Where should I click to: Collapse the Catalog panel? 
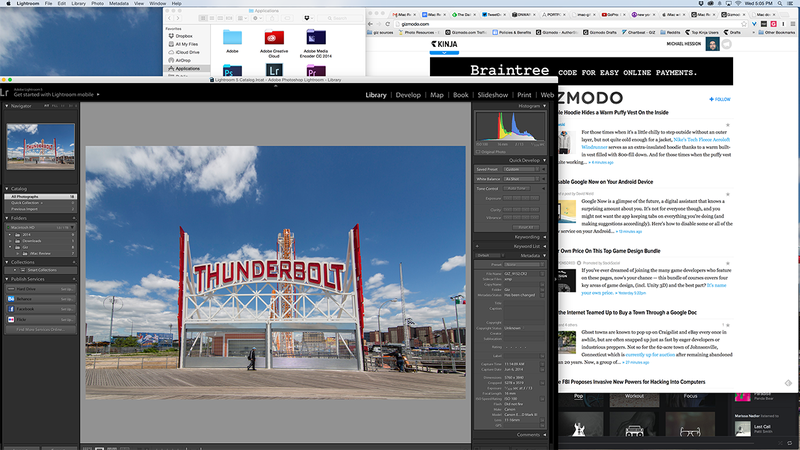pos(7,189)
